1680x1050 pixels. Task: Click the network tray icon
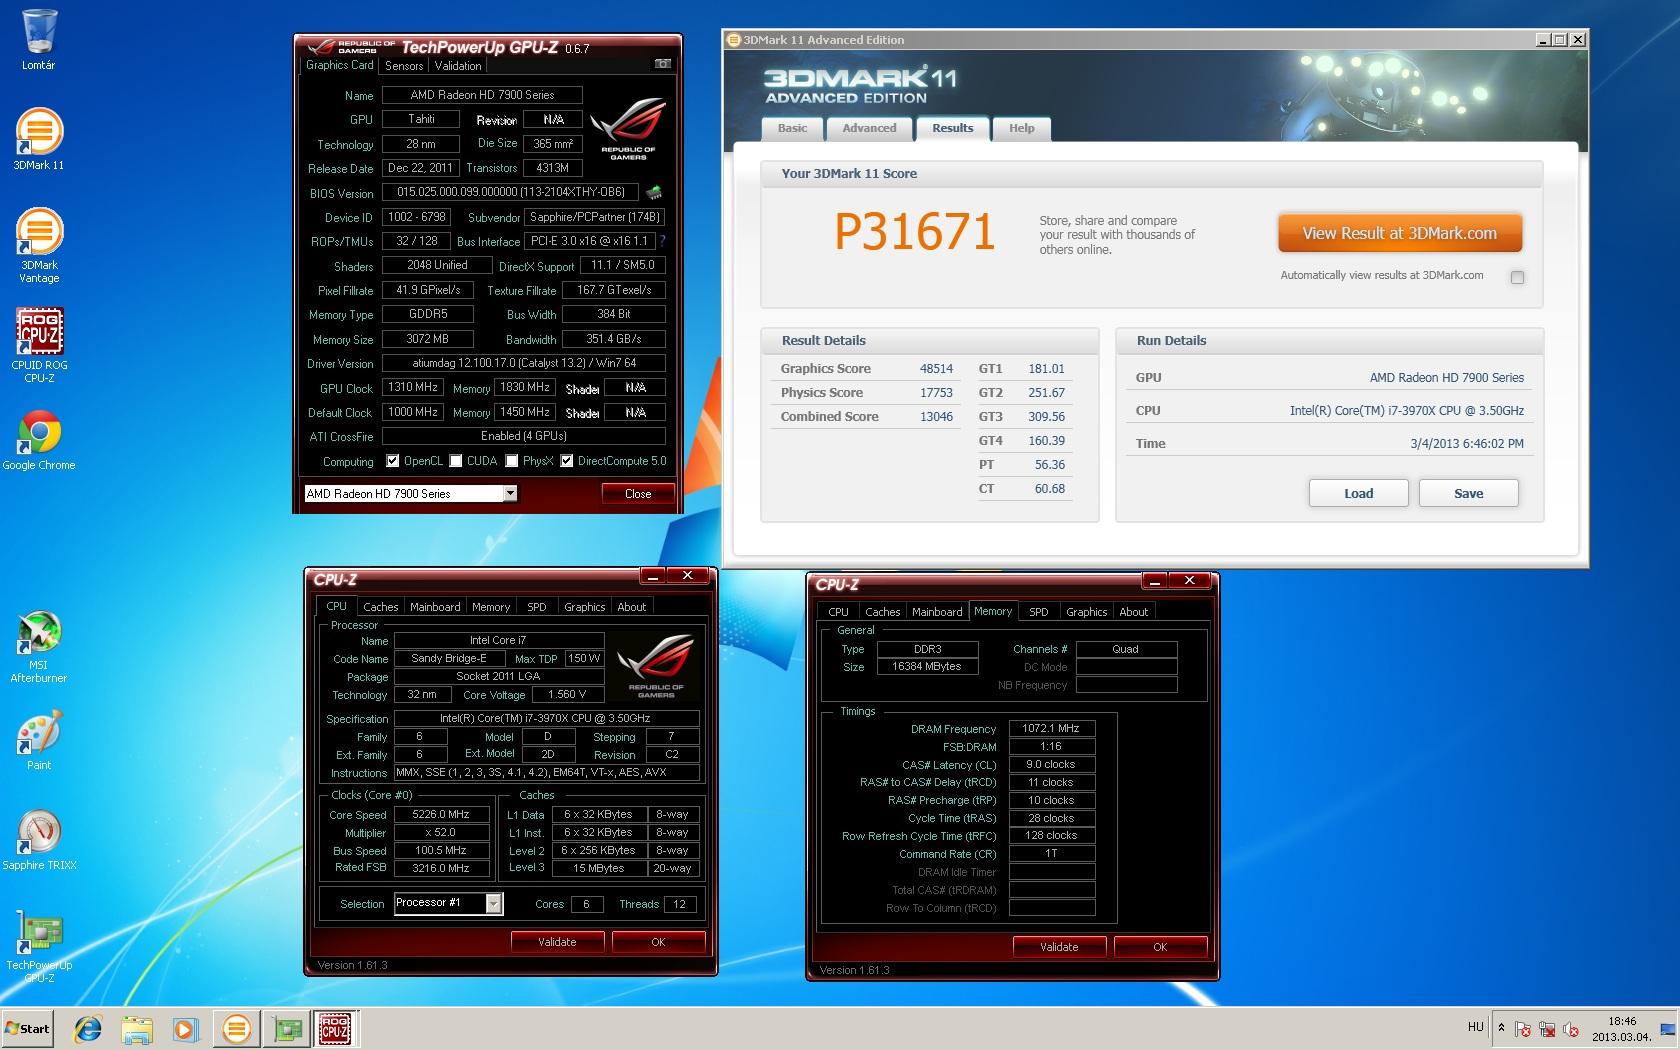(1546, 1029)
